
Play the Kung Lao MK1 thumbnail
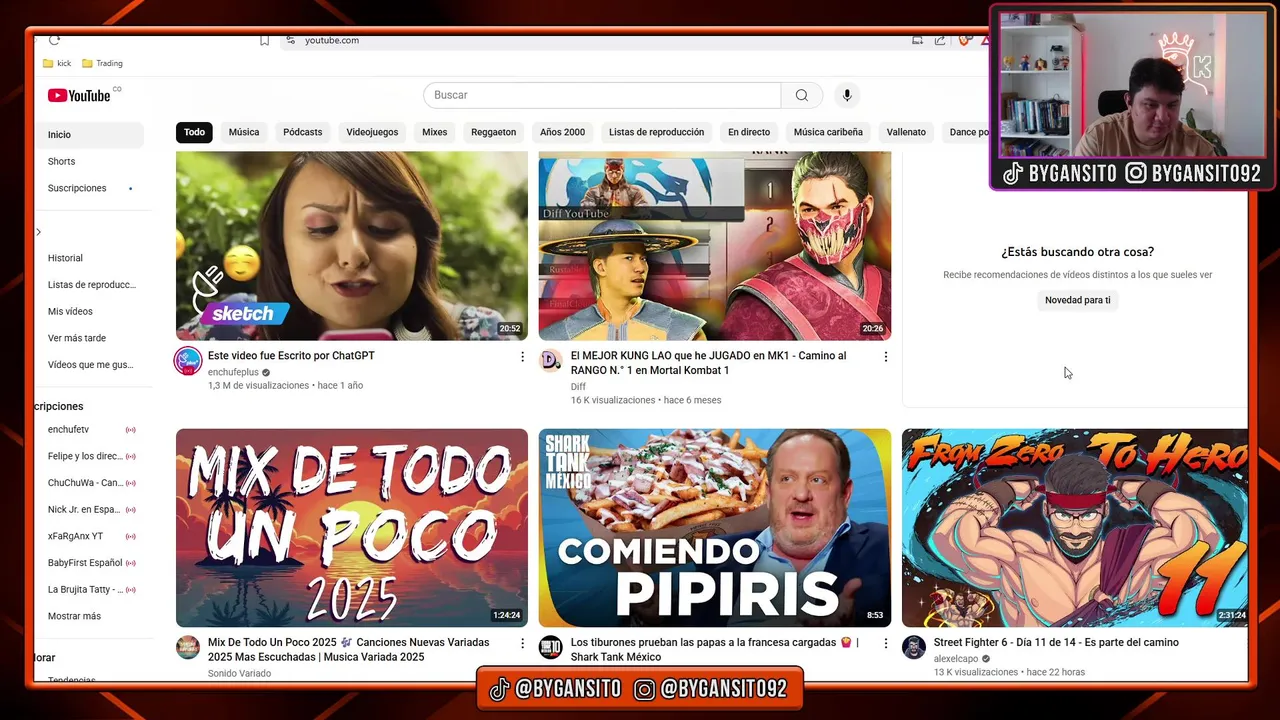715,246
